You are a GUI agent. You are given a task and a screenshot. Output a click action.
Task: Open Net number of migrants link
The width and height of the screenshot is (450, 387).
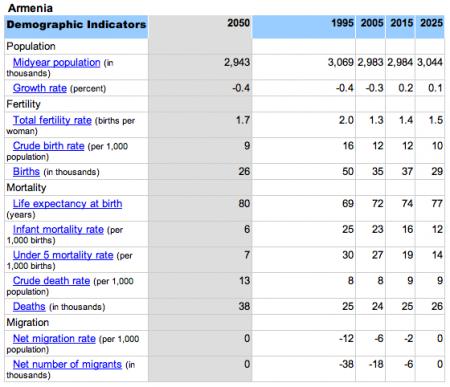[67, 364]
